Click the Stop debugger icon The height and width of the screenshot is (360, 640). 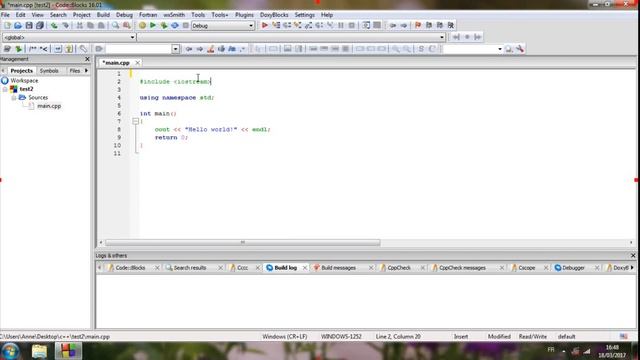click(351, 25)
